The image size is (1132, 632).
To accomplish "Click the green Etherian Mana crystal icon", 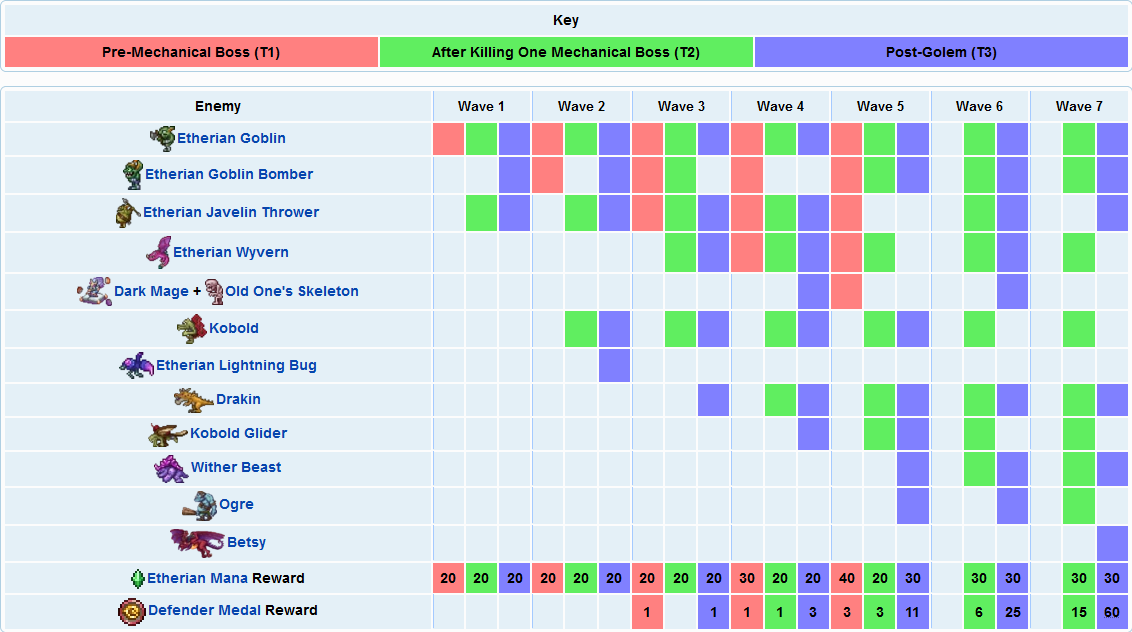I will 138,579.
